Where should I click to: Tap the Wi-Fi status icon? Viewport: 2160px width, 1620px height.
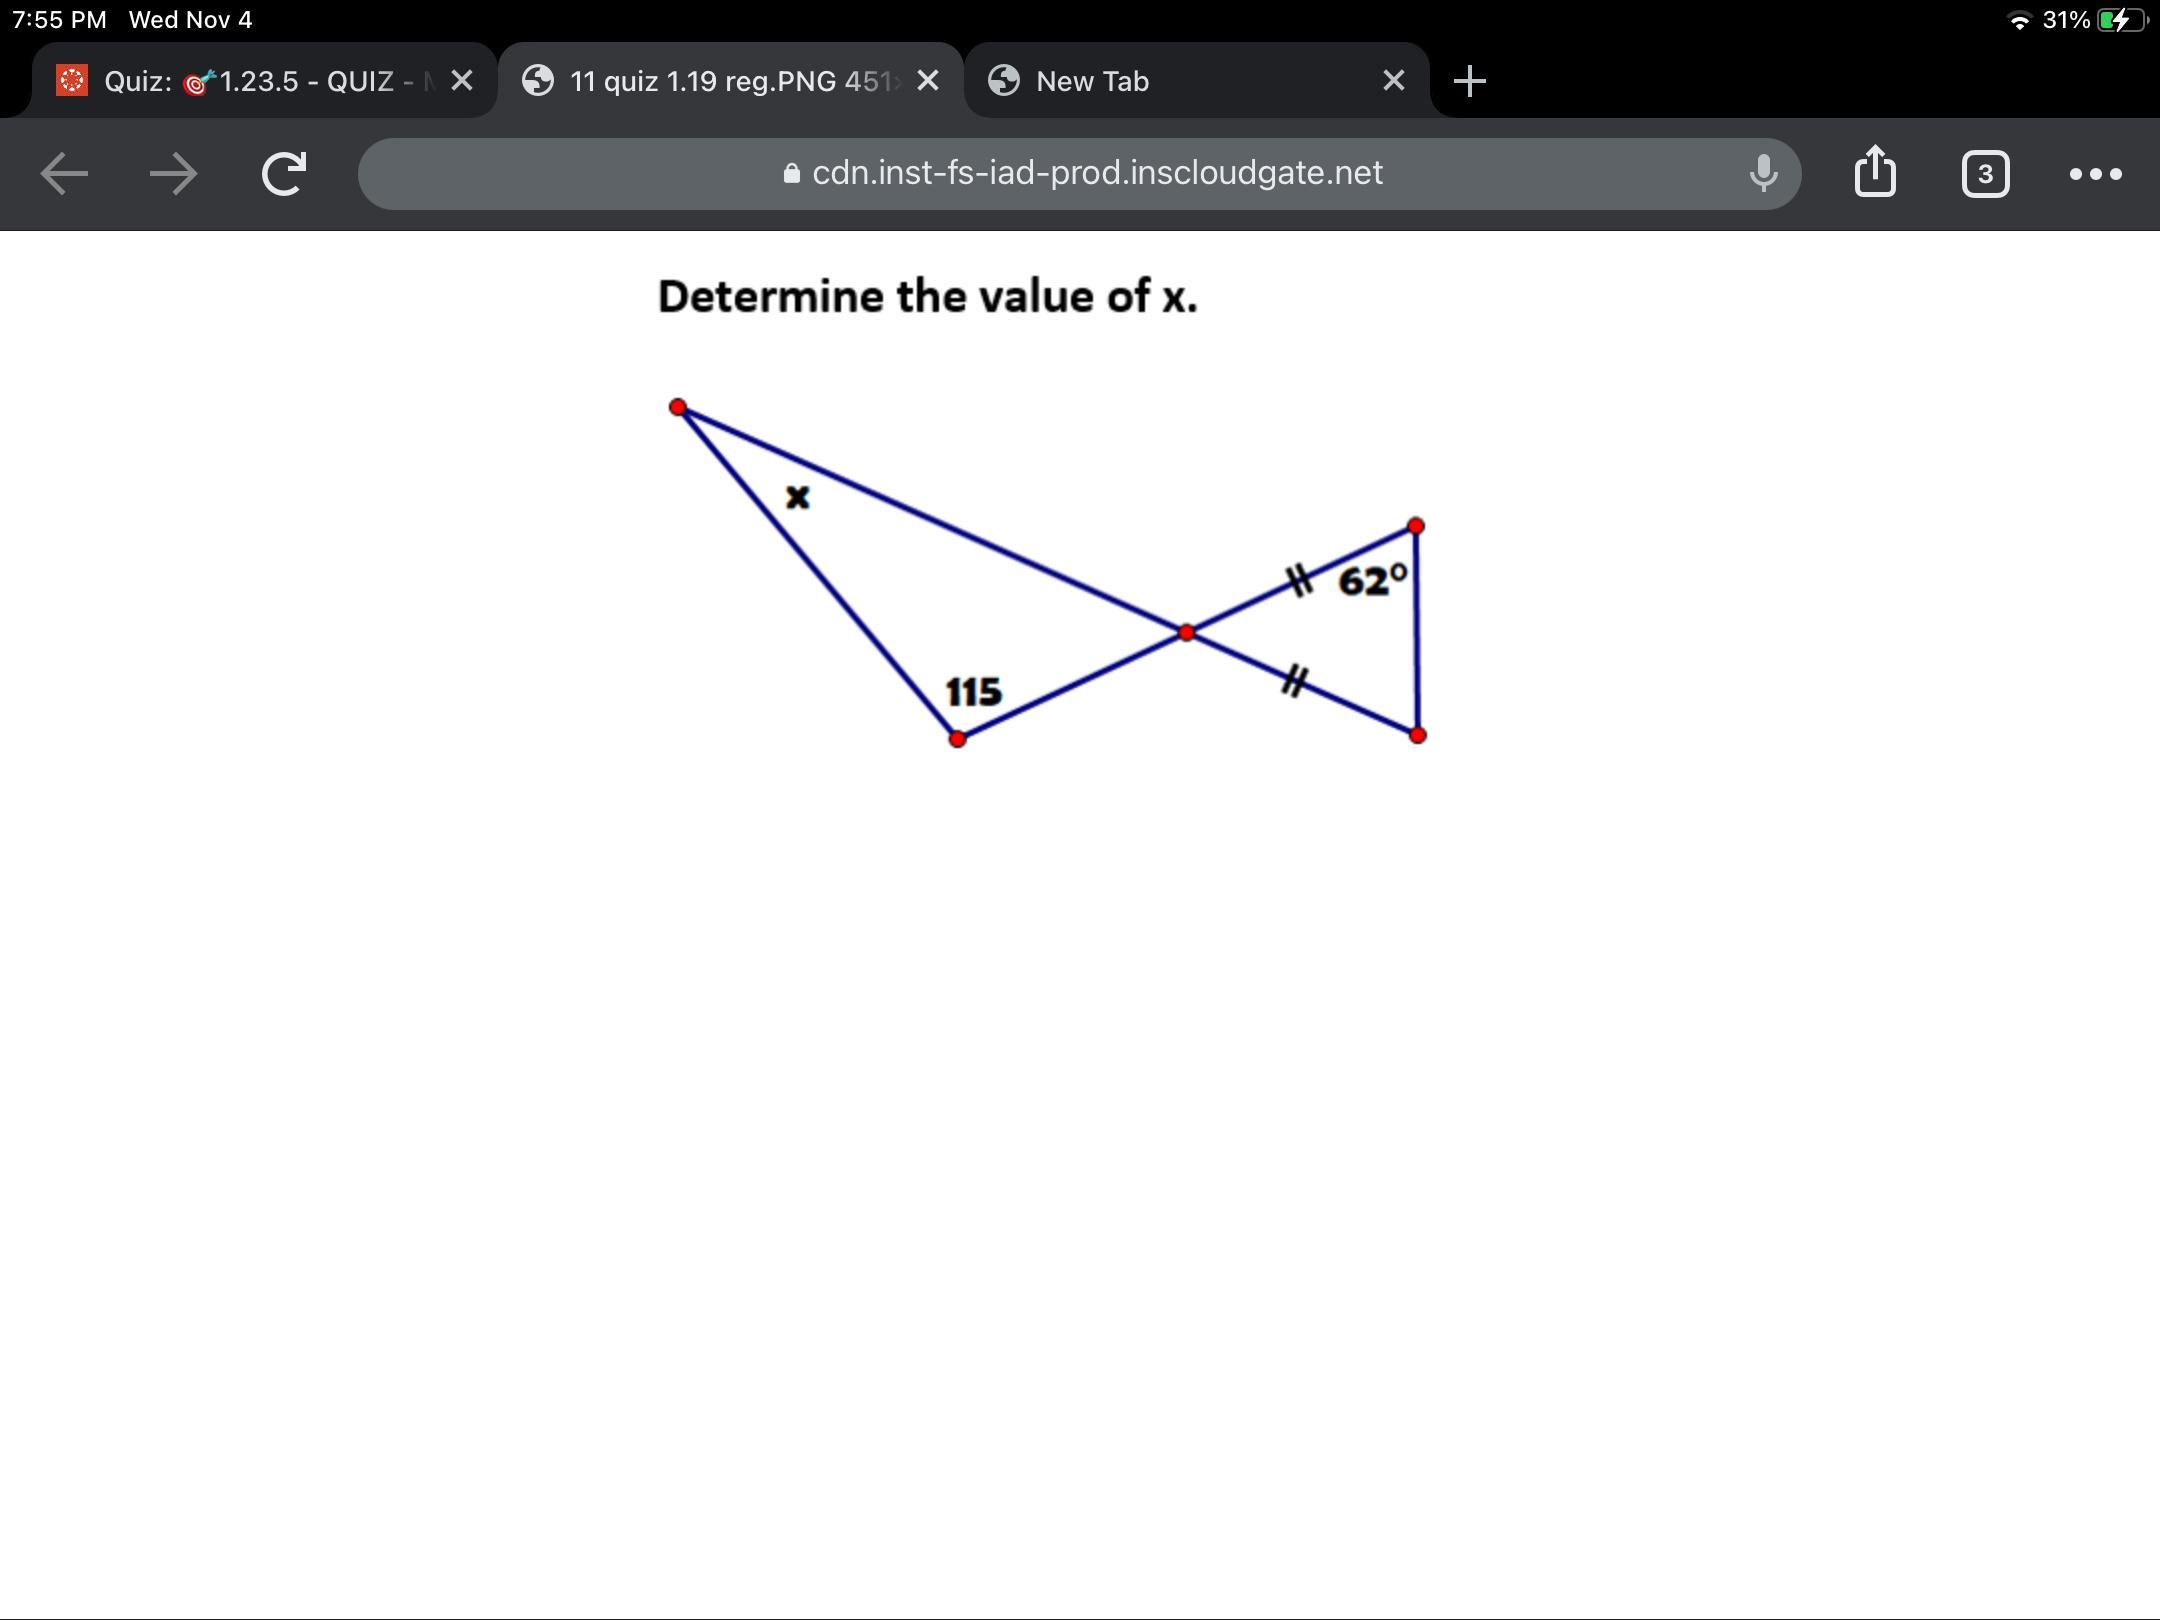[2019, 20]
